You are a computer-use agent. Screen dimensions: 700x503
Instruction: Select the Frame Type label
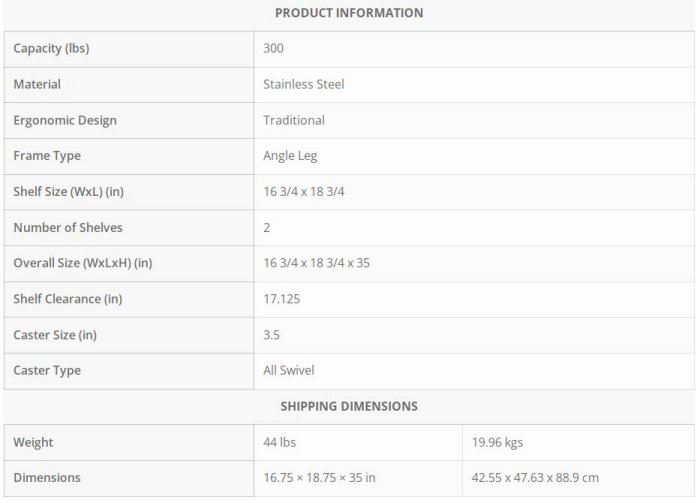pos(47,156)
